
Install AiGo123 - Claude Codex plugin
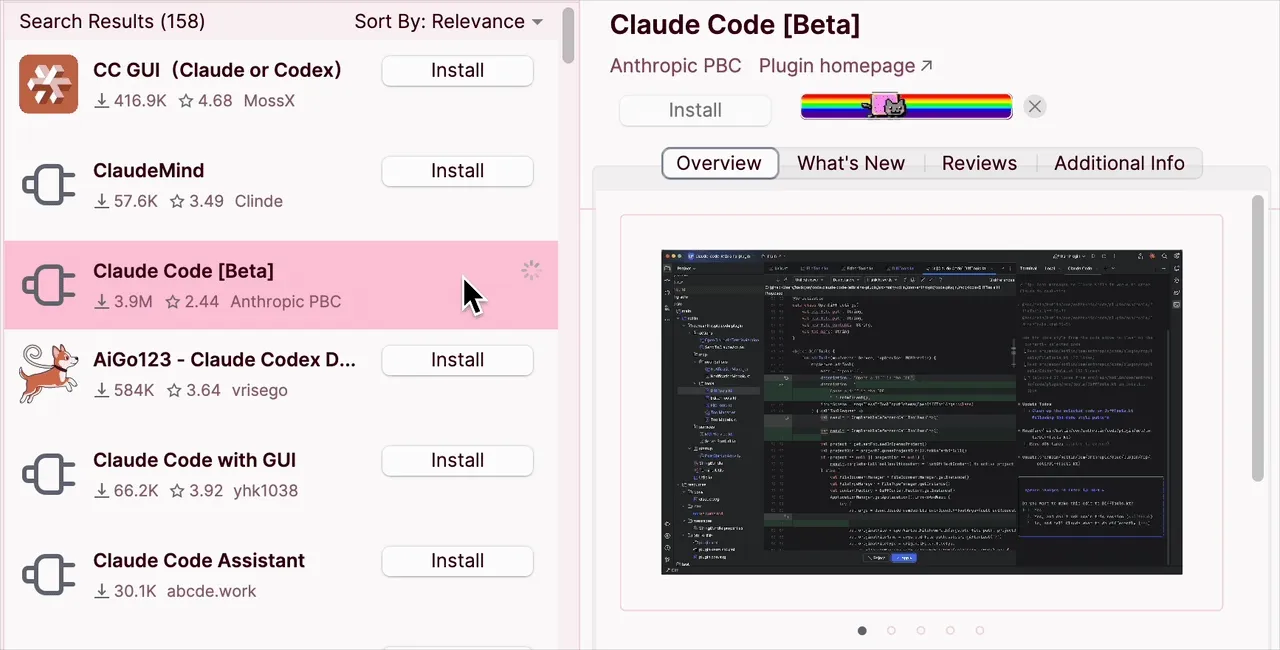457,360
